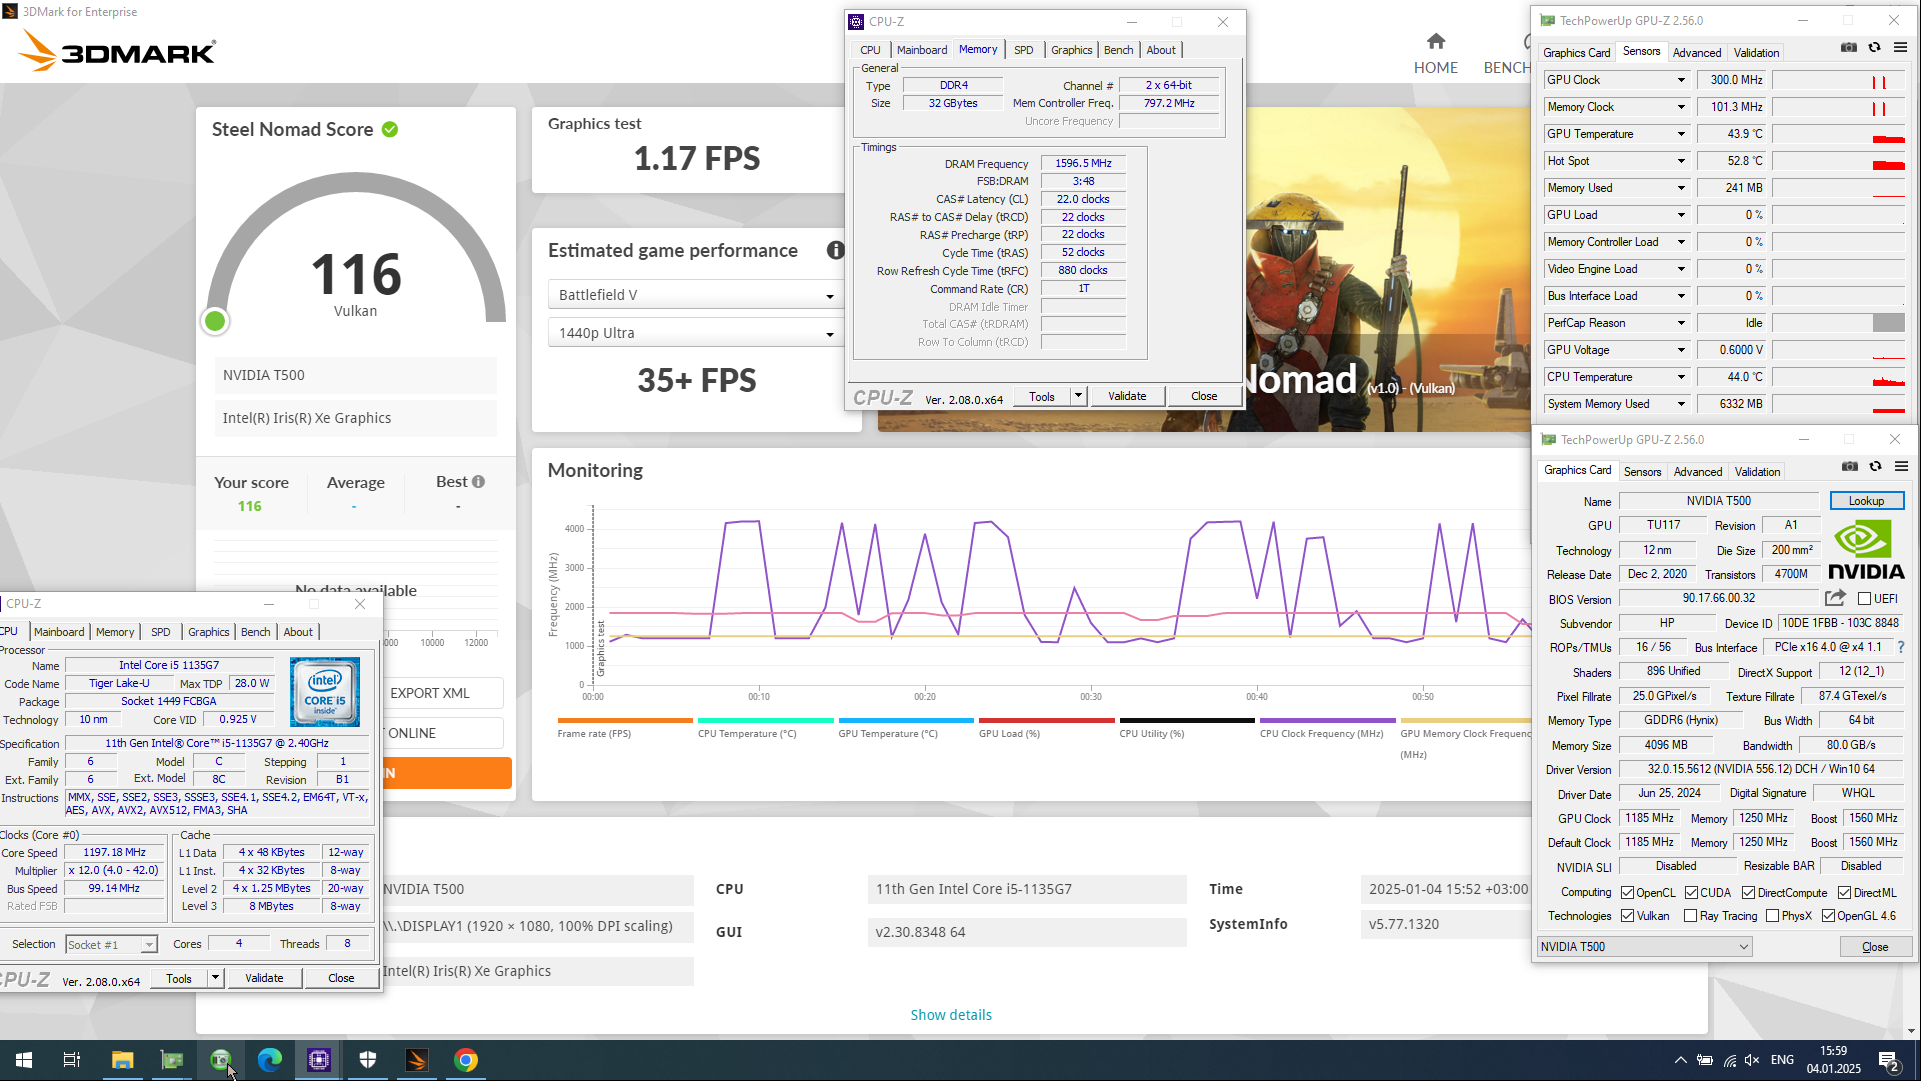Open Validation tab in GPU-Z Graphics Card window
The width and height of the screenshot is (1921, 1081).
click(1757, 472)
